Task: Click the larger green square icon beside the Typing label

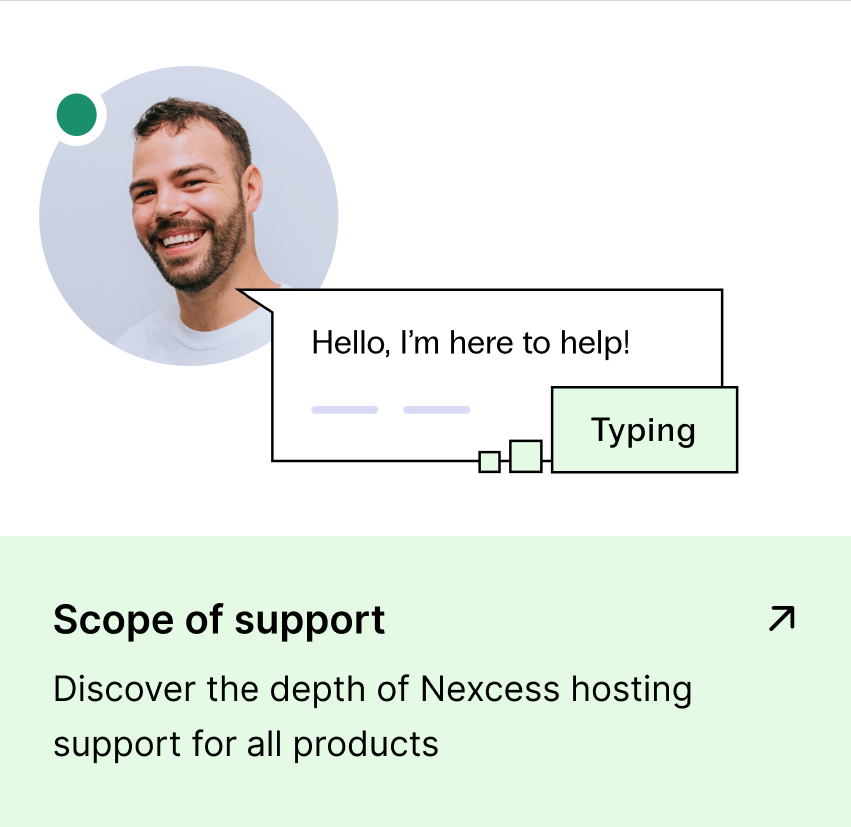Action: click(524, 457)
